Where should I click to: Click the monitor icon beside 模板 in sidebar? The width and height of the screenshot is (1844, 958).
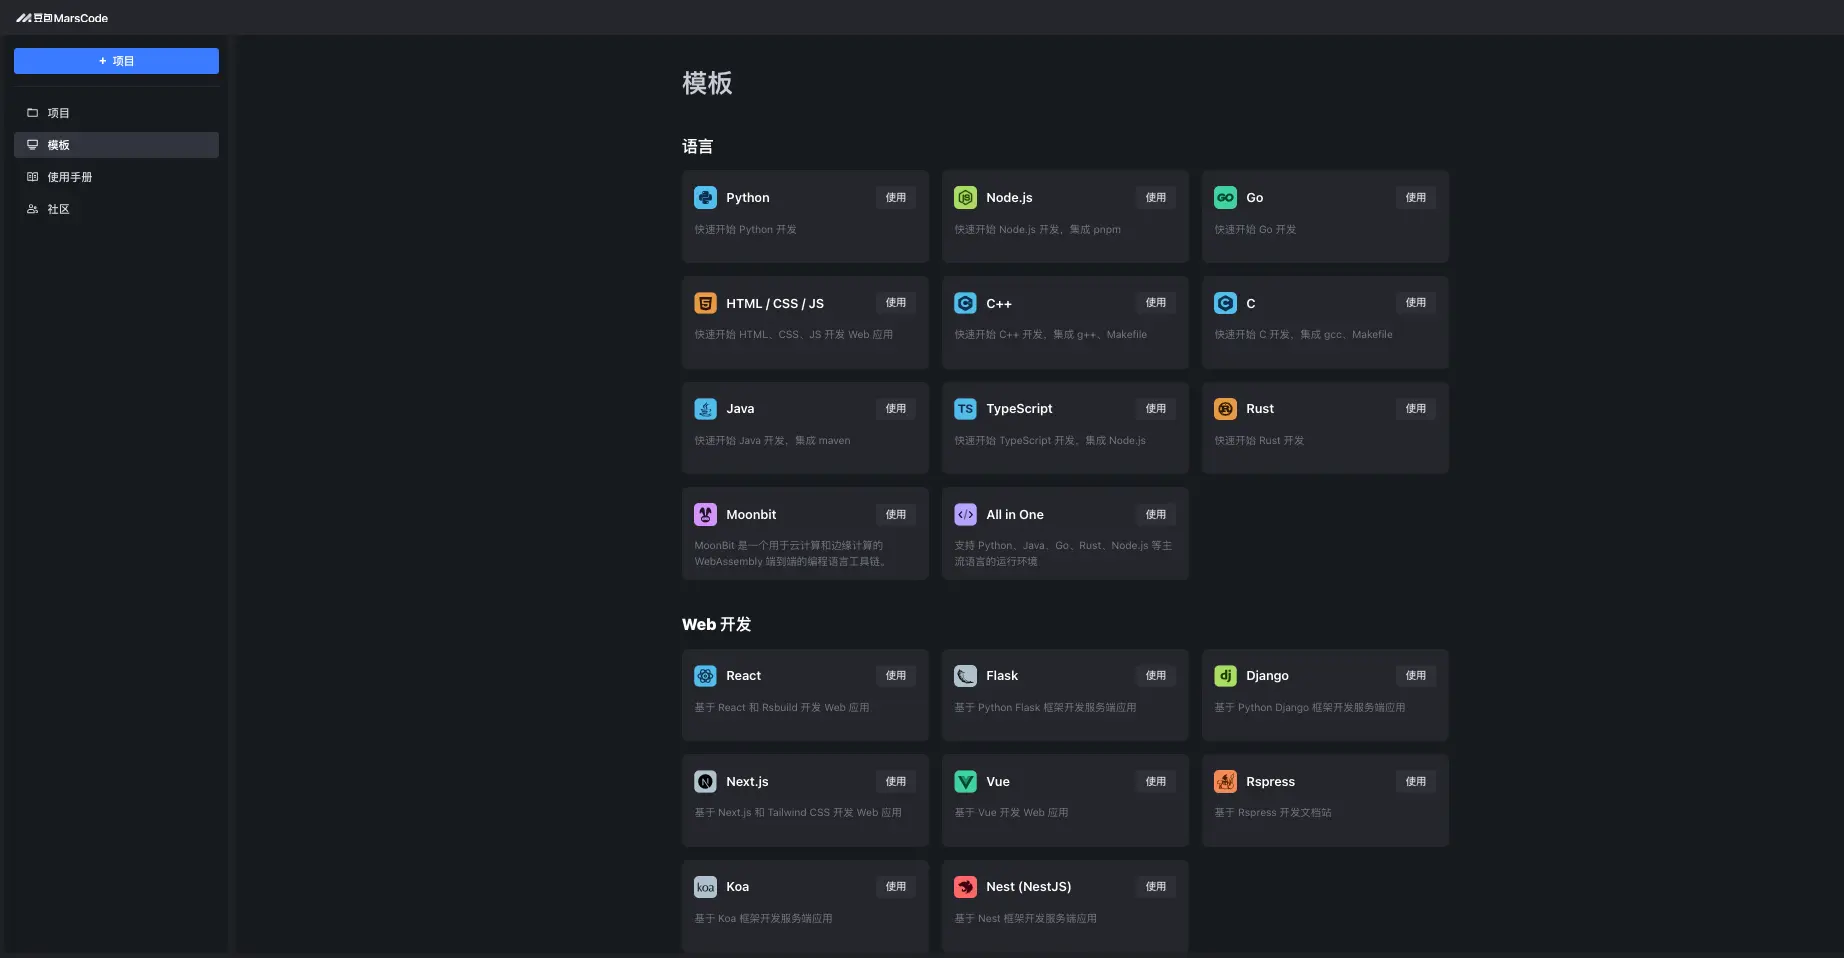pyautogui.click(x=32, y=145)
